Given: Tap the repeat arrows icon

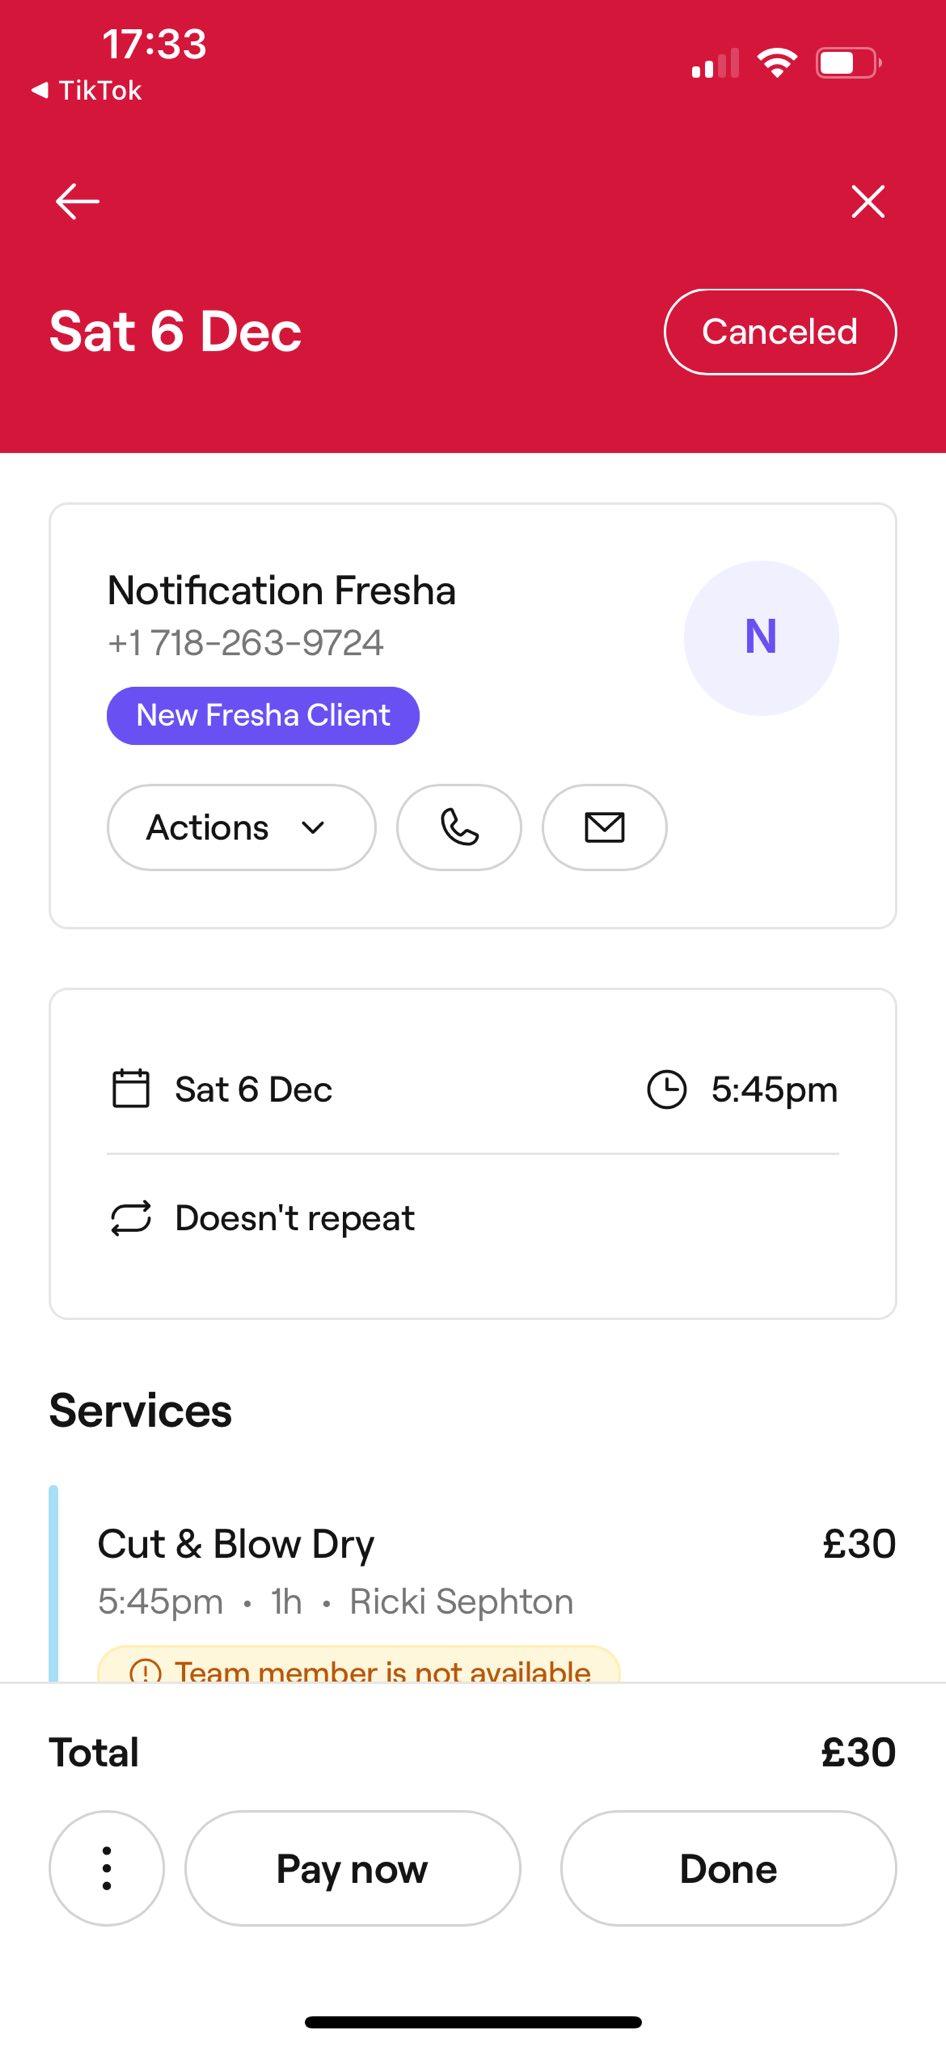Looking at the screenshot, I should [131, 1218].
